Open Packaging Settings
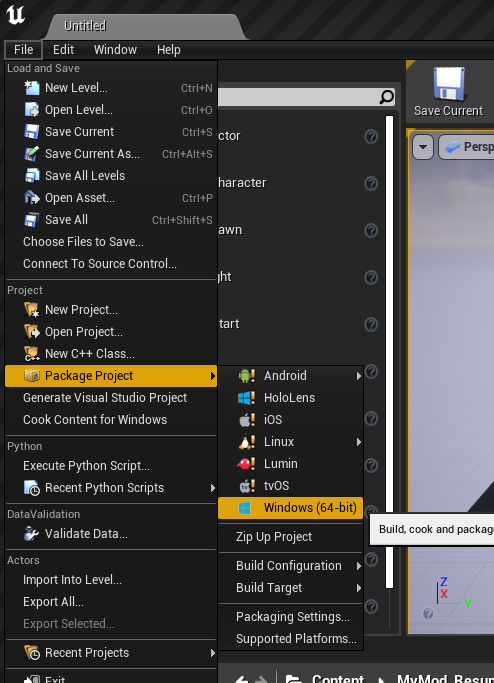494x683 pixels. [291, 616]
